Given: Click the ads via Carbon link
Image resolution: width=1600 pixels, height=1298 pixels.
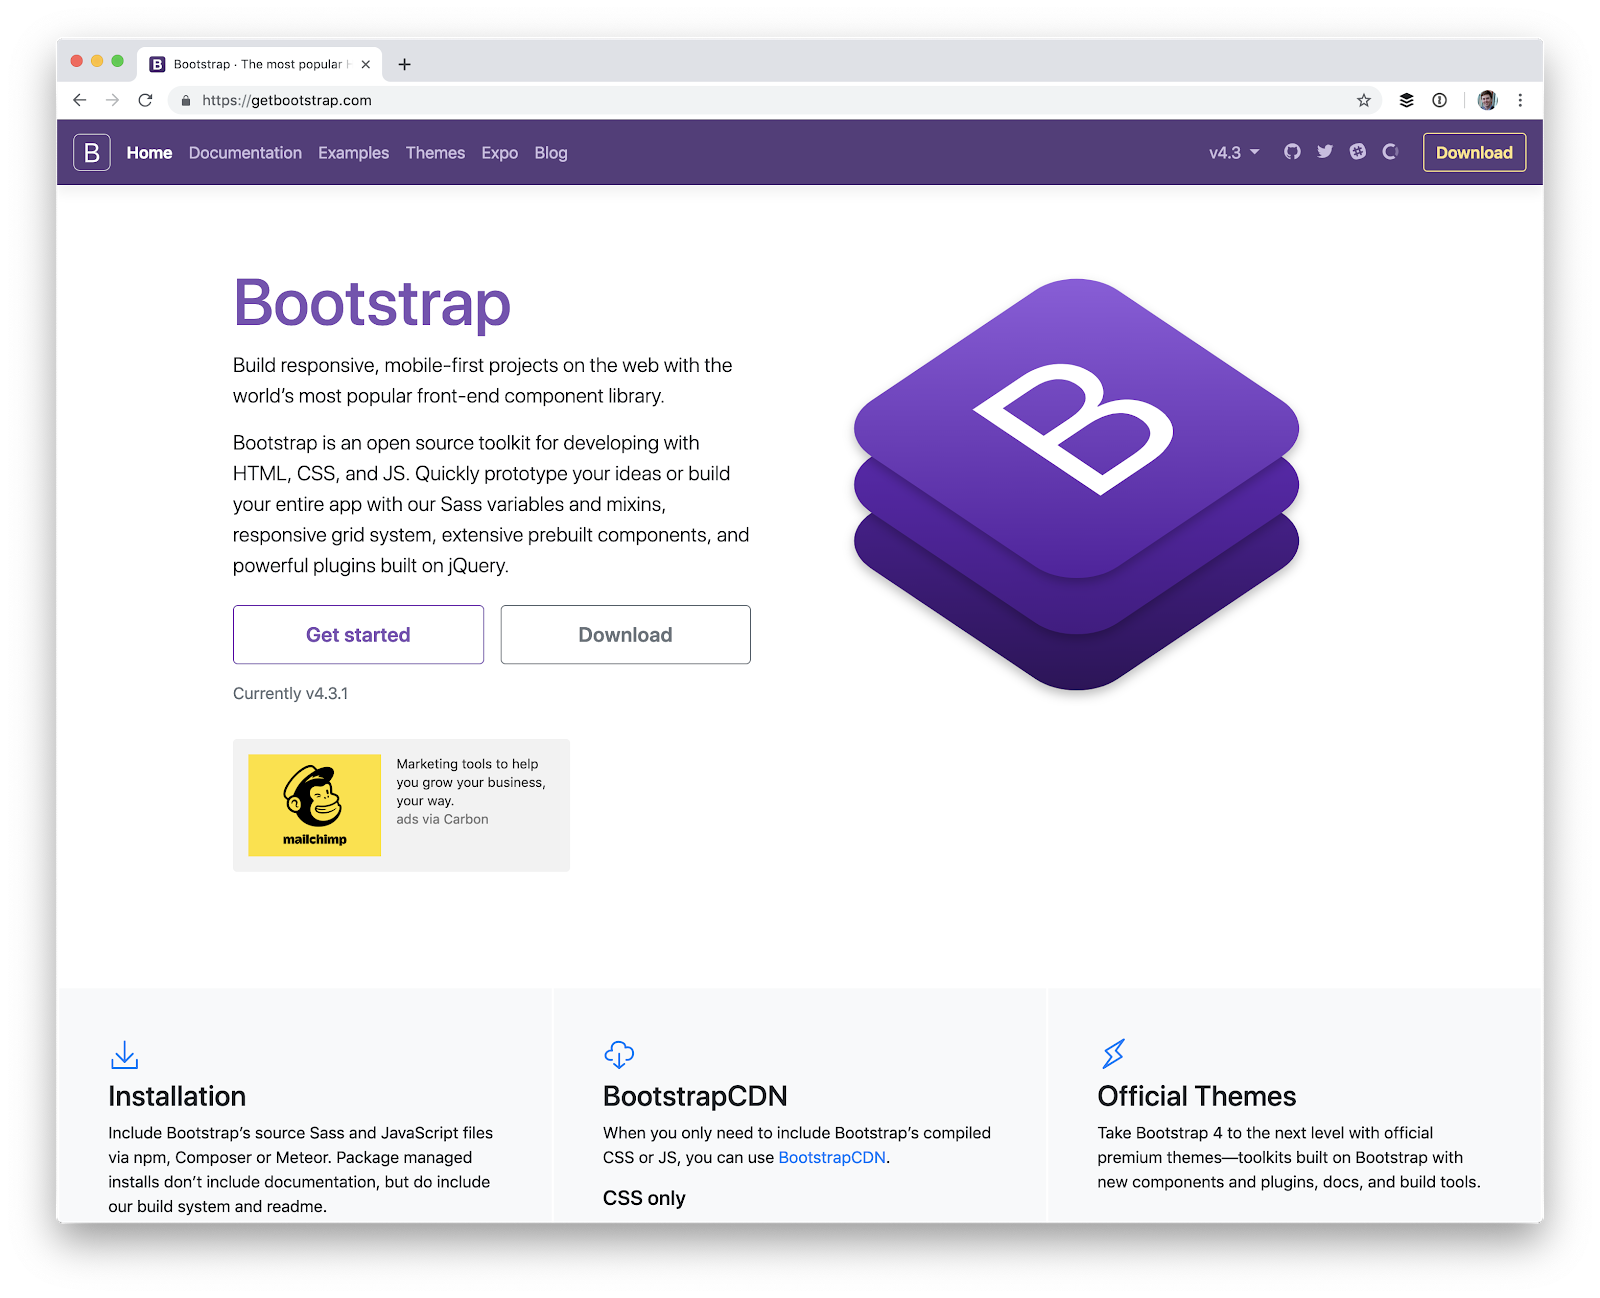Looking at the screenshot, I should pyautogui.click(x=442, y=819).
